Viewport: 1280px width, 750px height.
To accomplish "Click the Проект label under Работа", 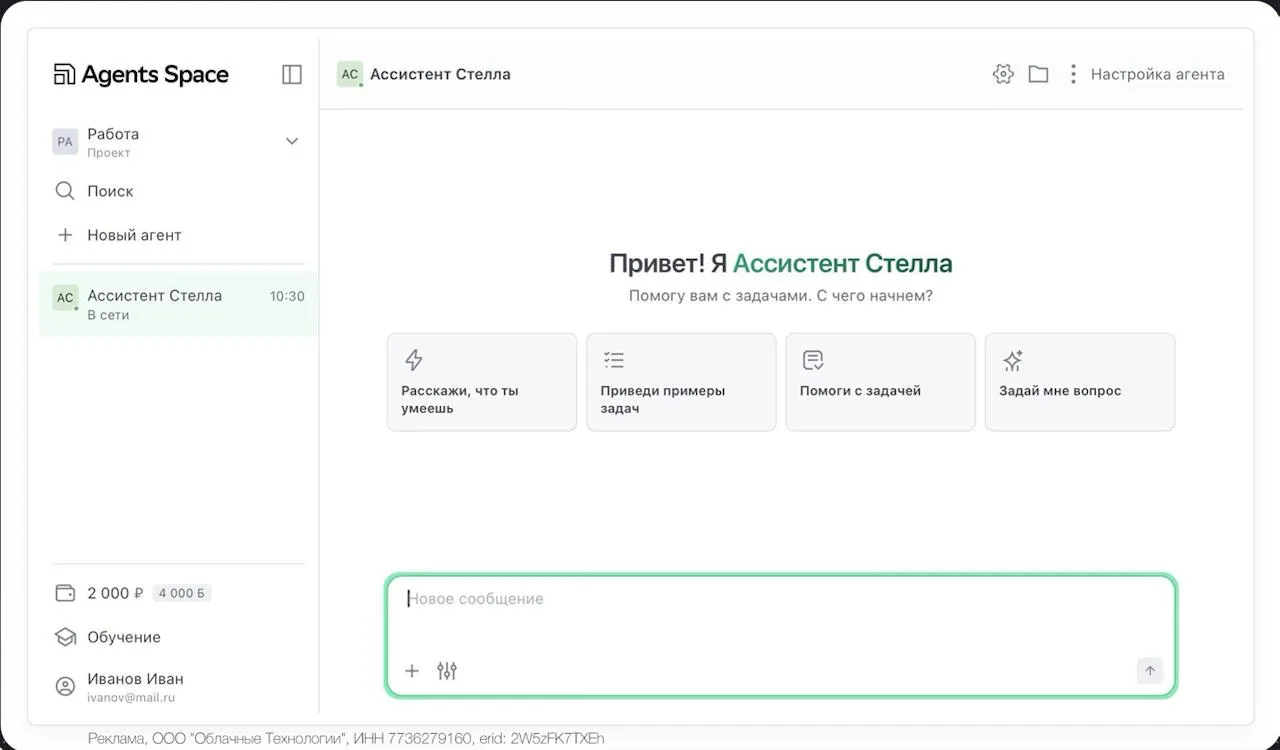I will (x=109, y=153).
